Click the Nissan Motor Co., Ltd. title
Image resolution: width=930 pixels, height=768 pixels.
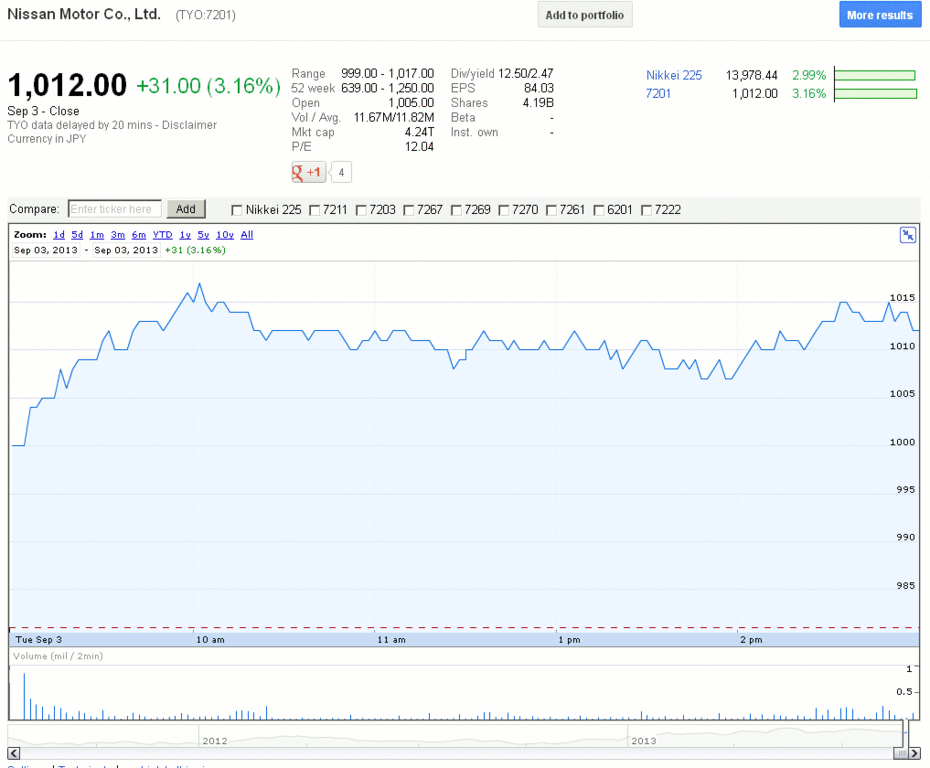(84, 14)
